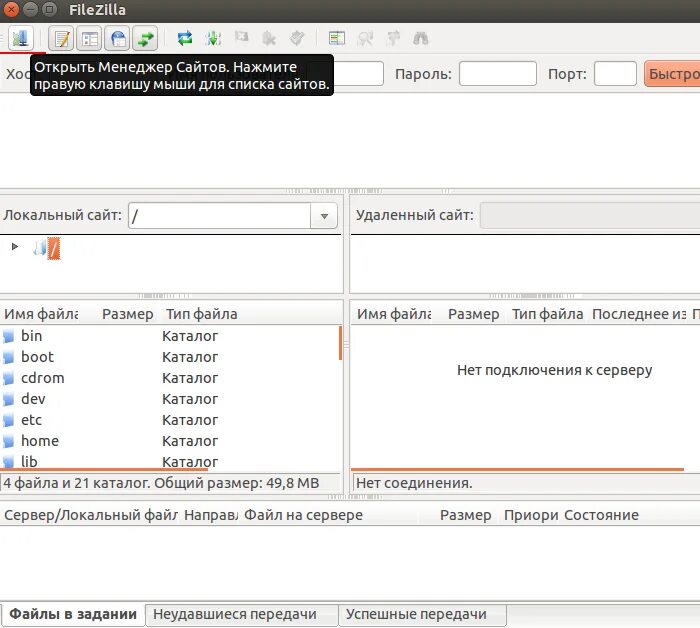Click the cancel current operation icon
Viewport: 700px width, 628px height.
pyautogui.click(x=242, y=37)
